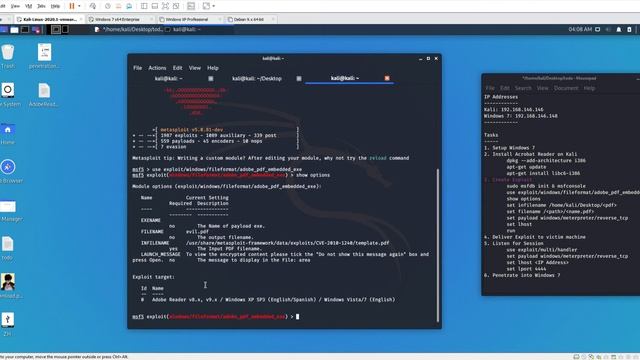Open the VMware Tabs menu

[41, 6]
